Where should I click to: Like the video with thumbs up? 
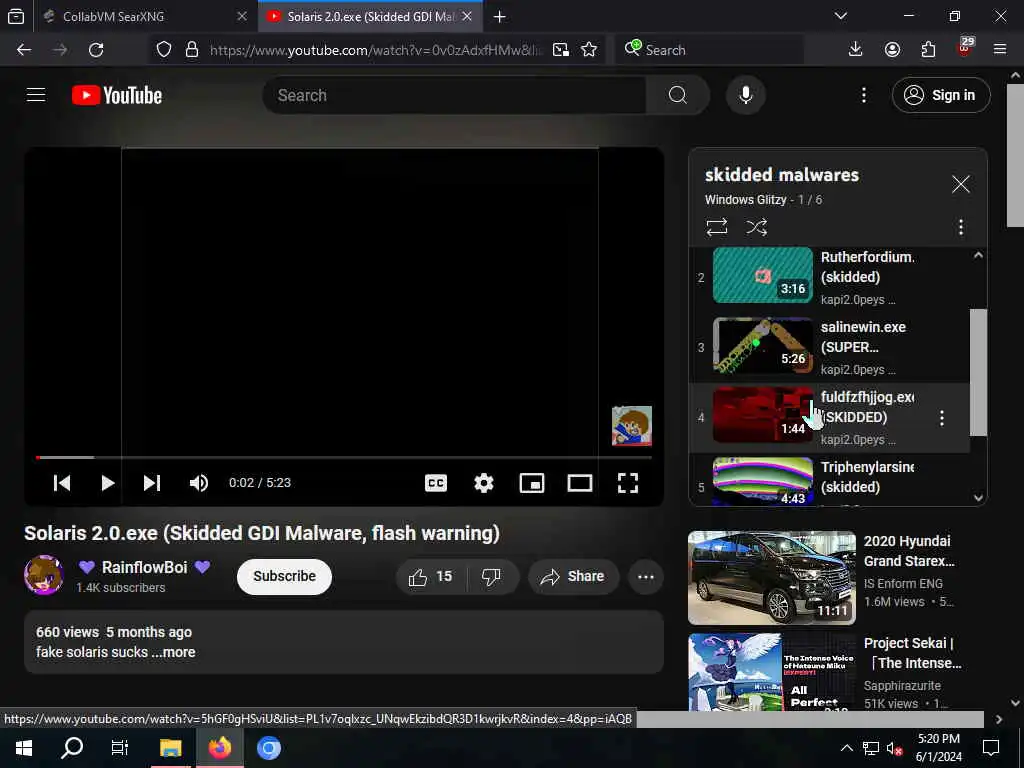431,577
